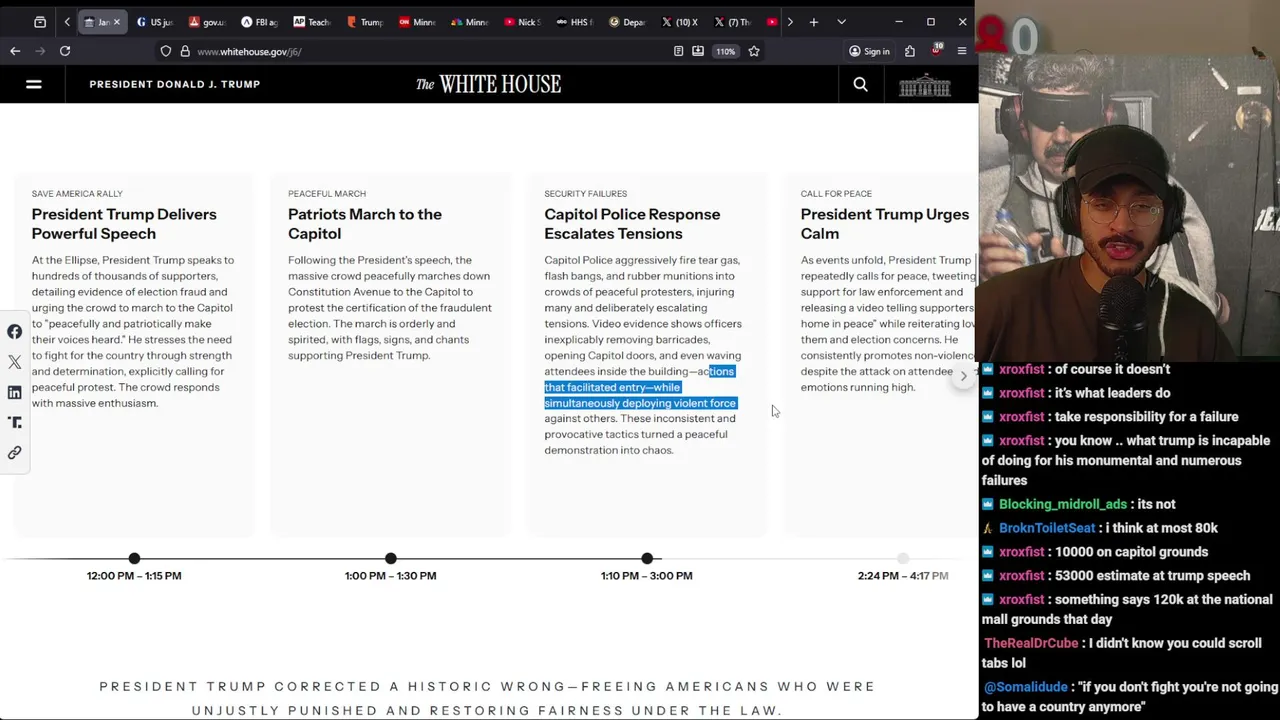Click the 'SAVE AMERICA RALLY' label
1280x720 pixels.
pyautogui.click(x=77, y=194)
